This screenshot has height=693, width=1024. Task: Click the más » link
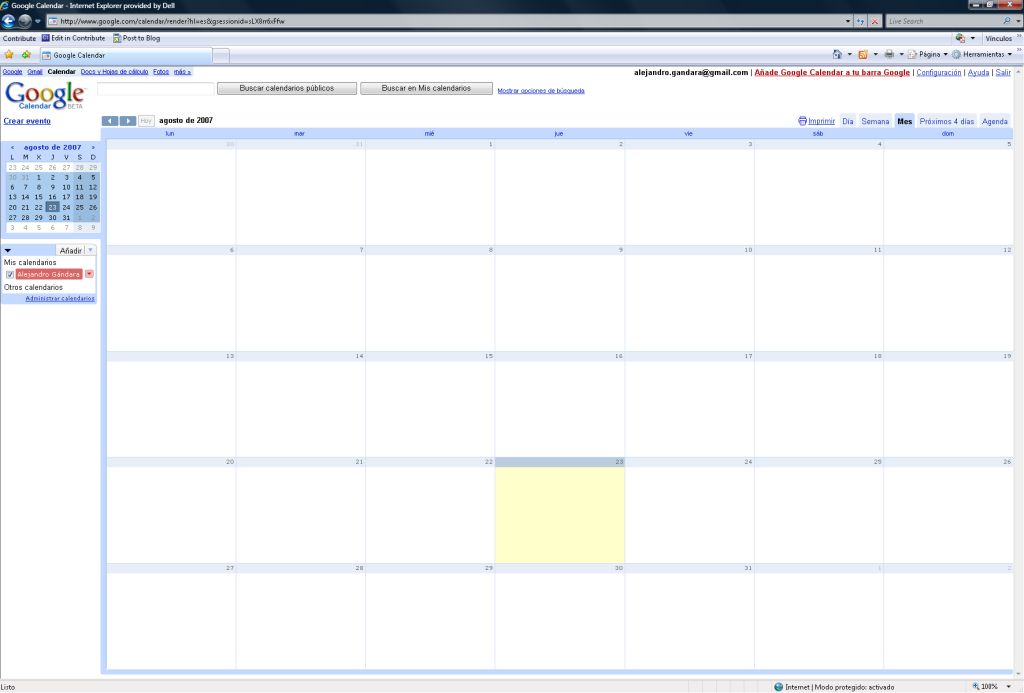click(x=182, y=72)
